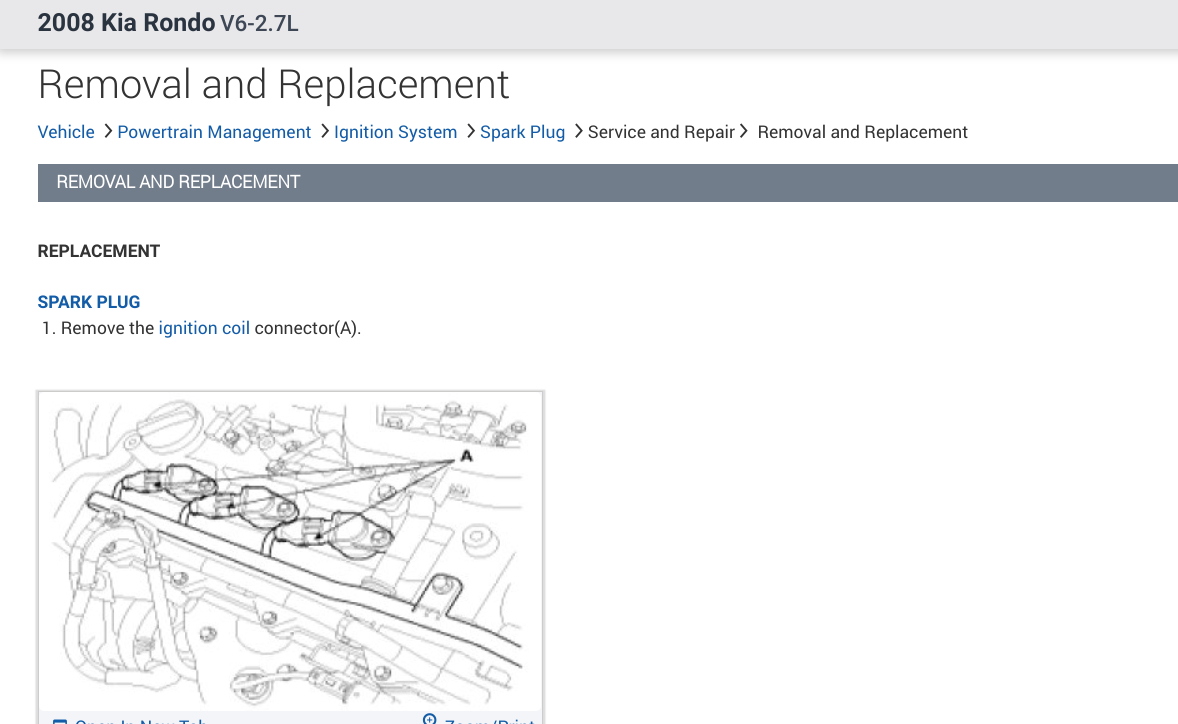1178x724 pixels.
Task: Click the chevron after Service and Repair
Action: (744, 131)
